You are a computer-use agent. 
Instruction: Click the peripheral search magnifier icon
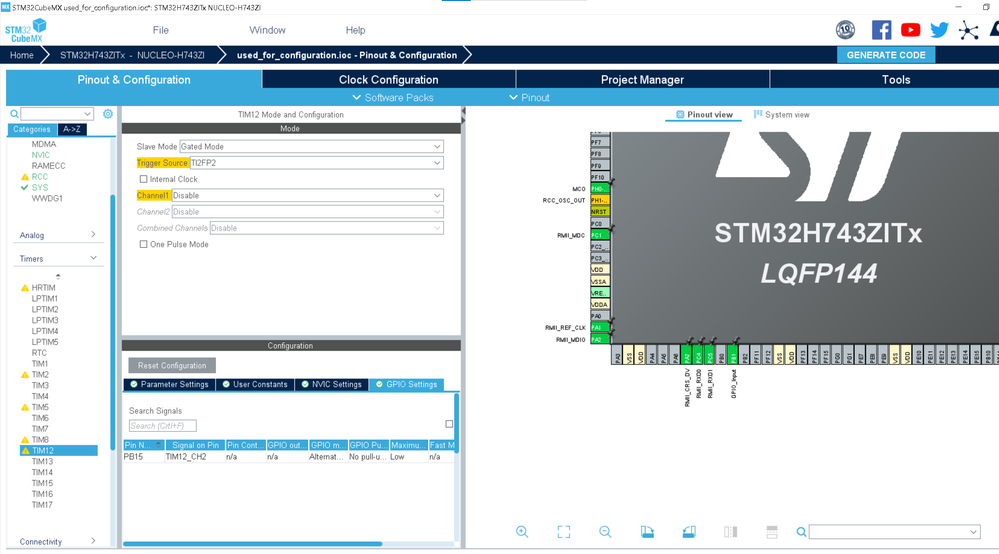click(x=14, y=114)
